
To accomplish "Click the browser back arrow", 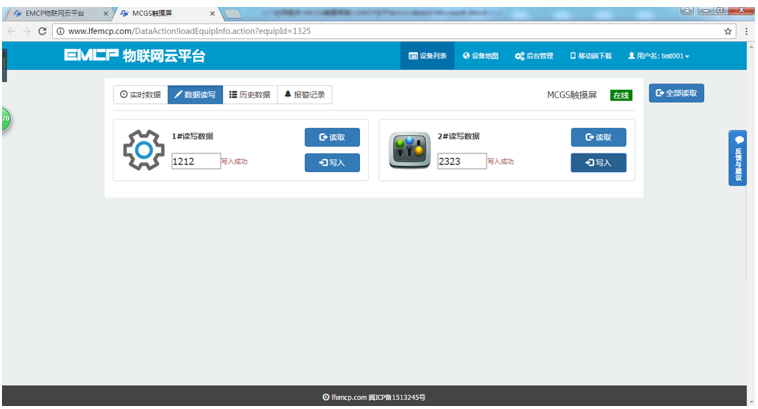I will coord(11,31).
